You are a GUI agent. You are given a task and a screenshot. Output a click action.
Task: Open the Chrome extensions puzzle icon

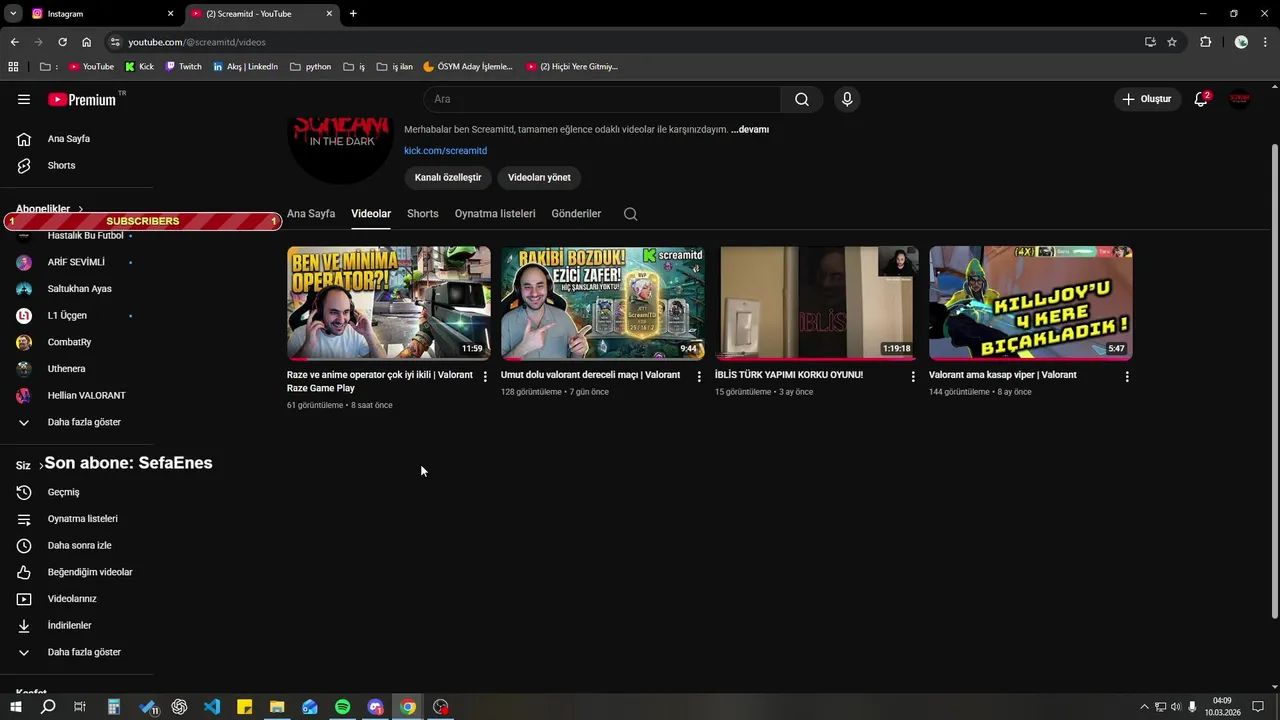pyautogui.click(x=1205, y=42)
